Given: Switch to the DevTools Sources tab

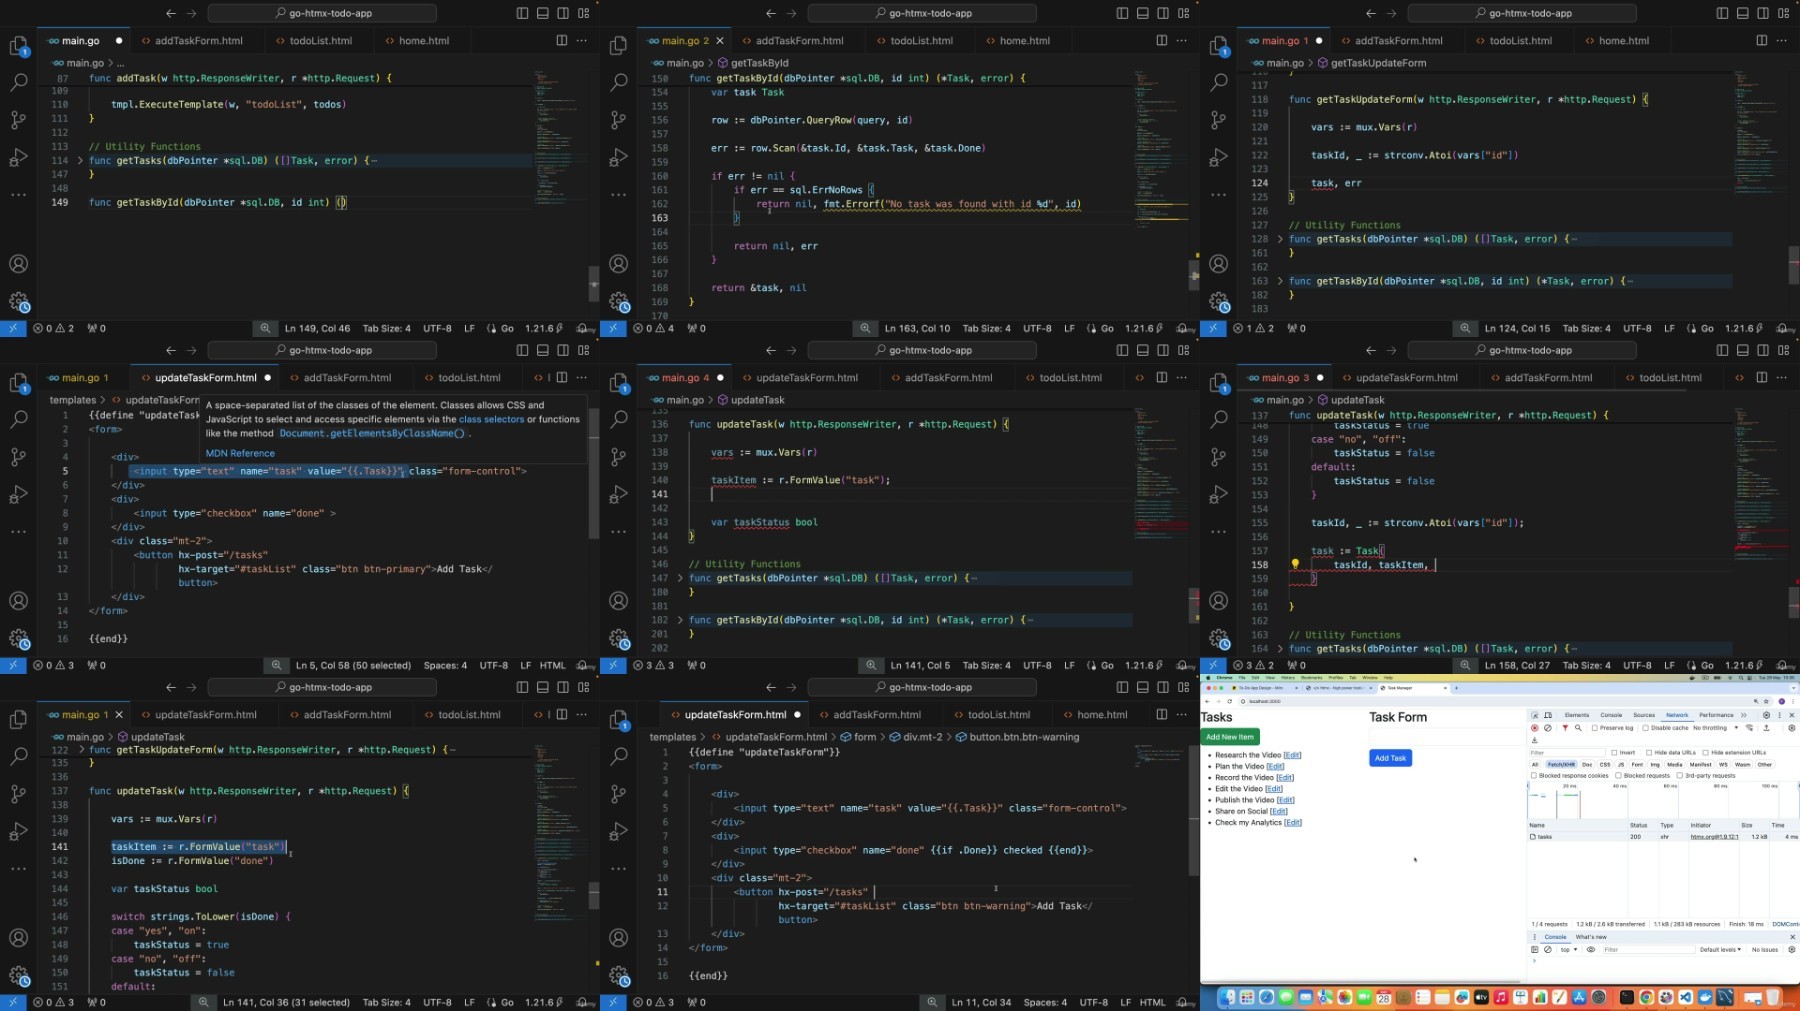Looking at the screenshot, I should pos(1644,715).
